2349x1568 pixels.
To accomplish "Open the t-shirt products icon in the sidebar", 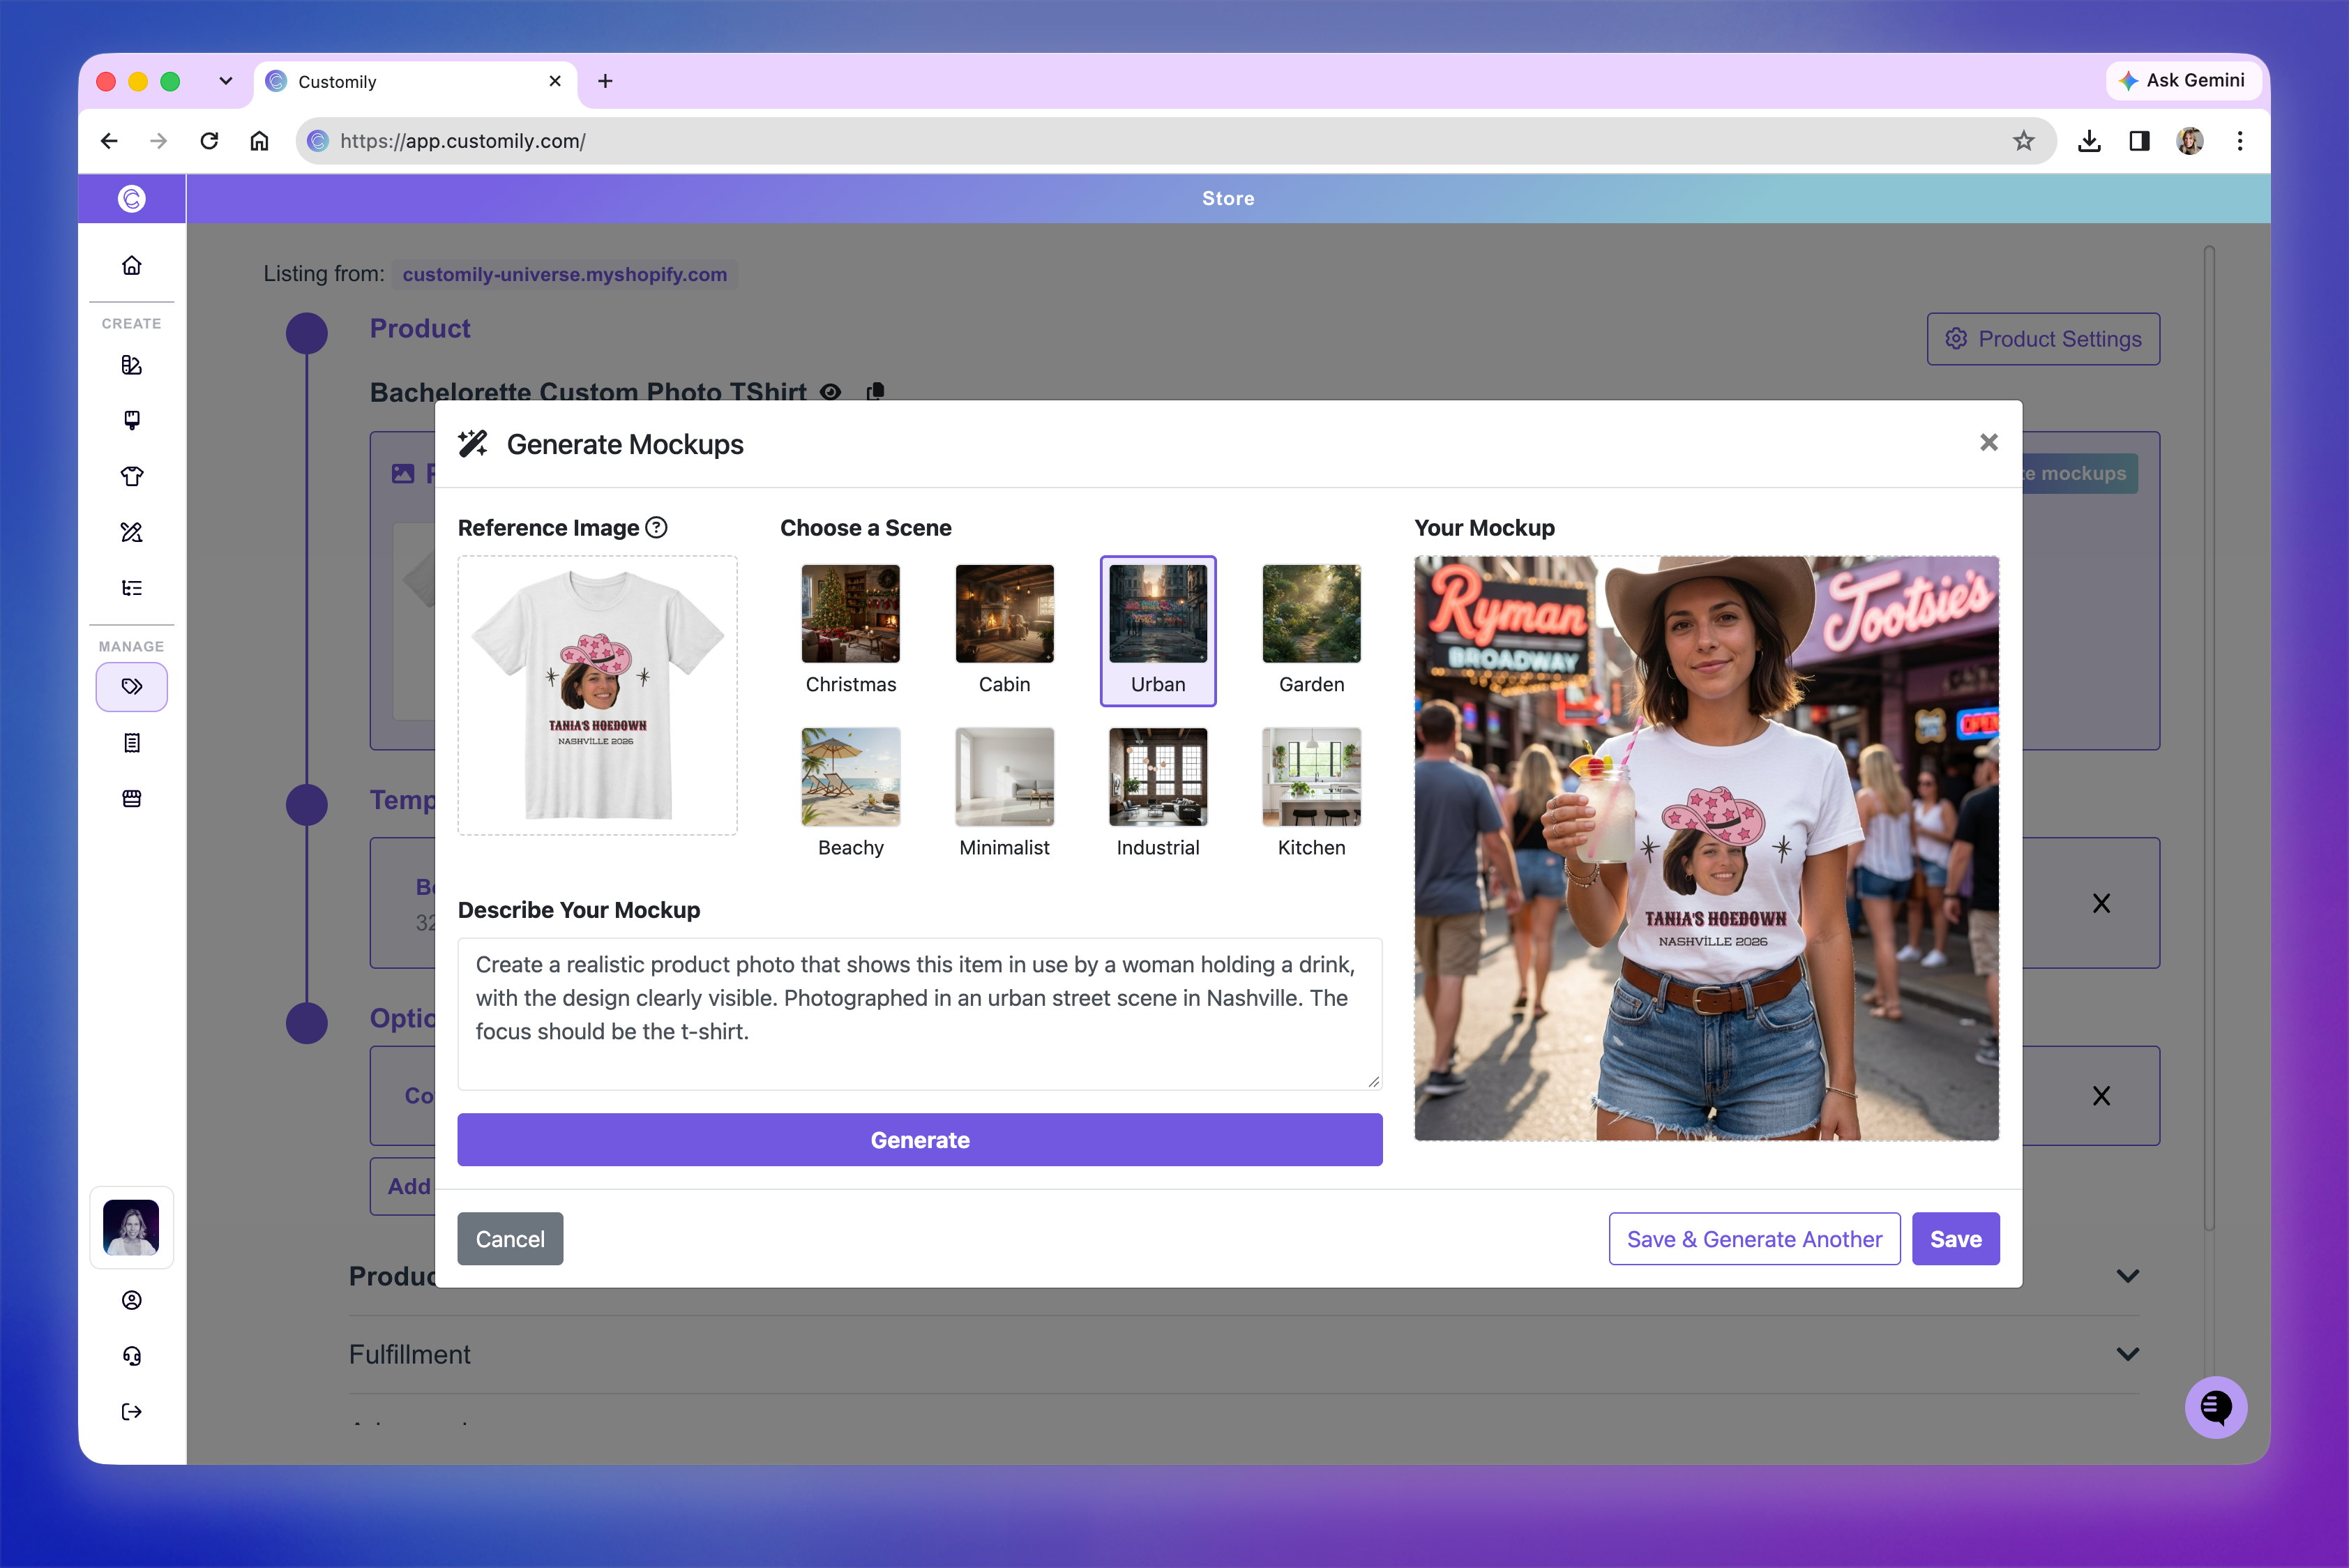I will tap(131, 476).
